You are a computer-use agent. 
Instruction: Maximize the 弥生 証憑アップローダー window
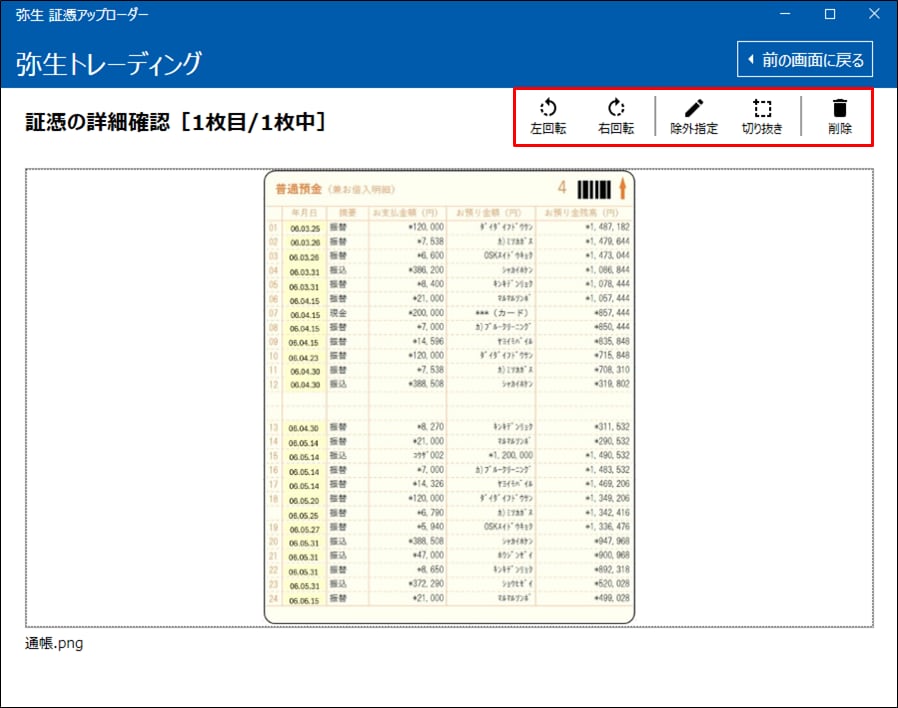point(829,14)
